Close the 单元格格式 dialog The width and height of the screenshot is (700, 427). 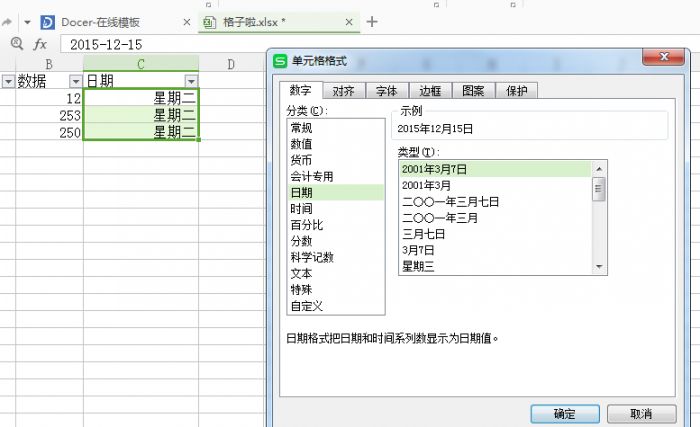(663, 57)
